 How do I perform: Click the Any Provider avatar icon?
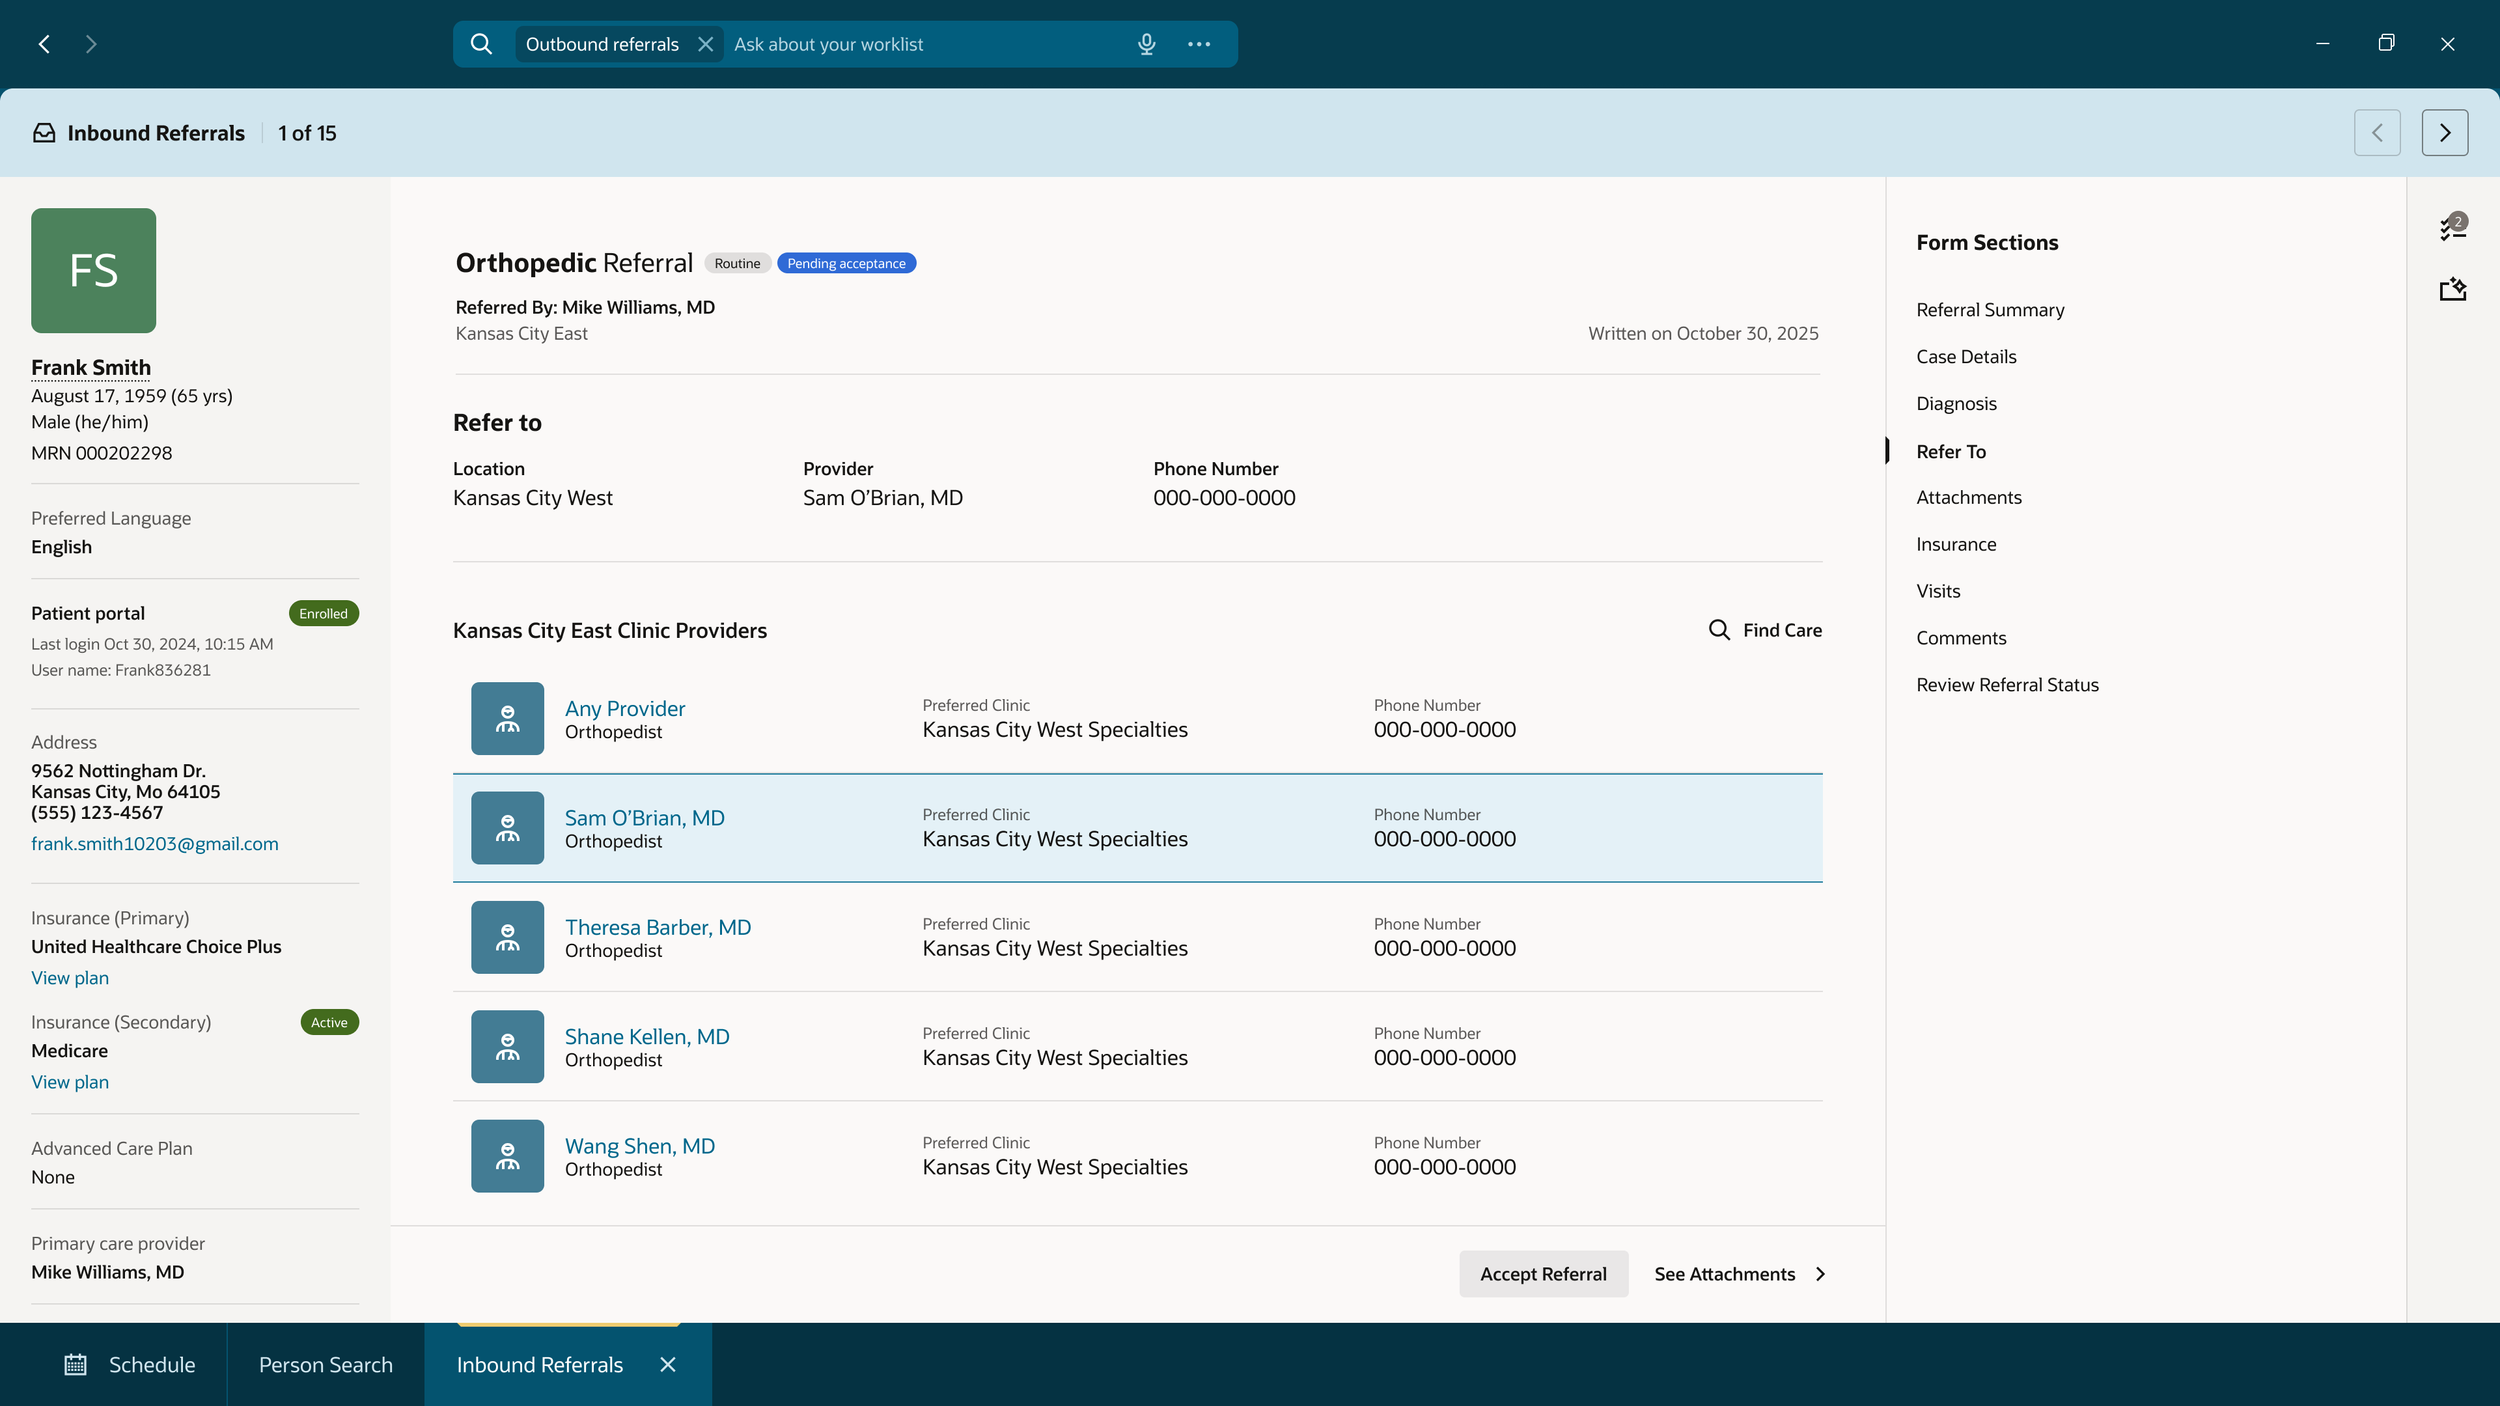(507, 718)
